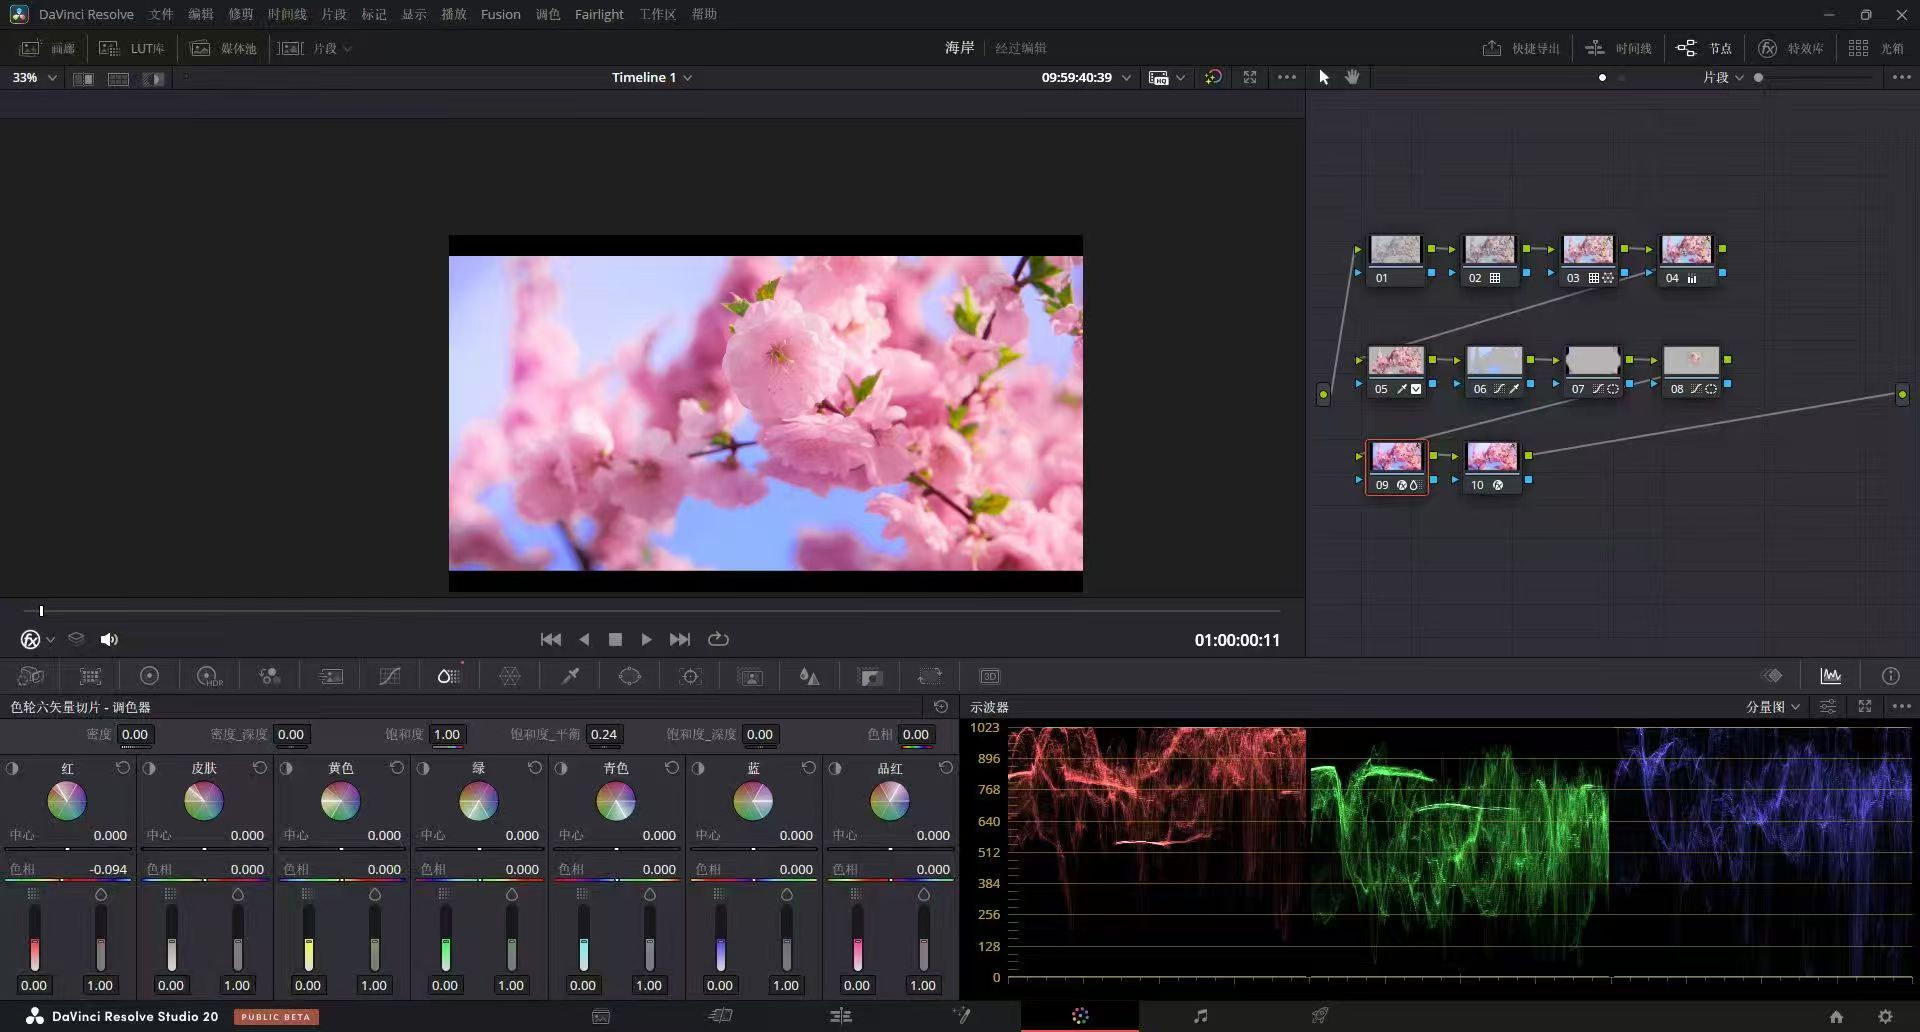Toggle the 黄色 vector enable icon
1920x1032 pixels.
[x=286, y=768]
